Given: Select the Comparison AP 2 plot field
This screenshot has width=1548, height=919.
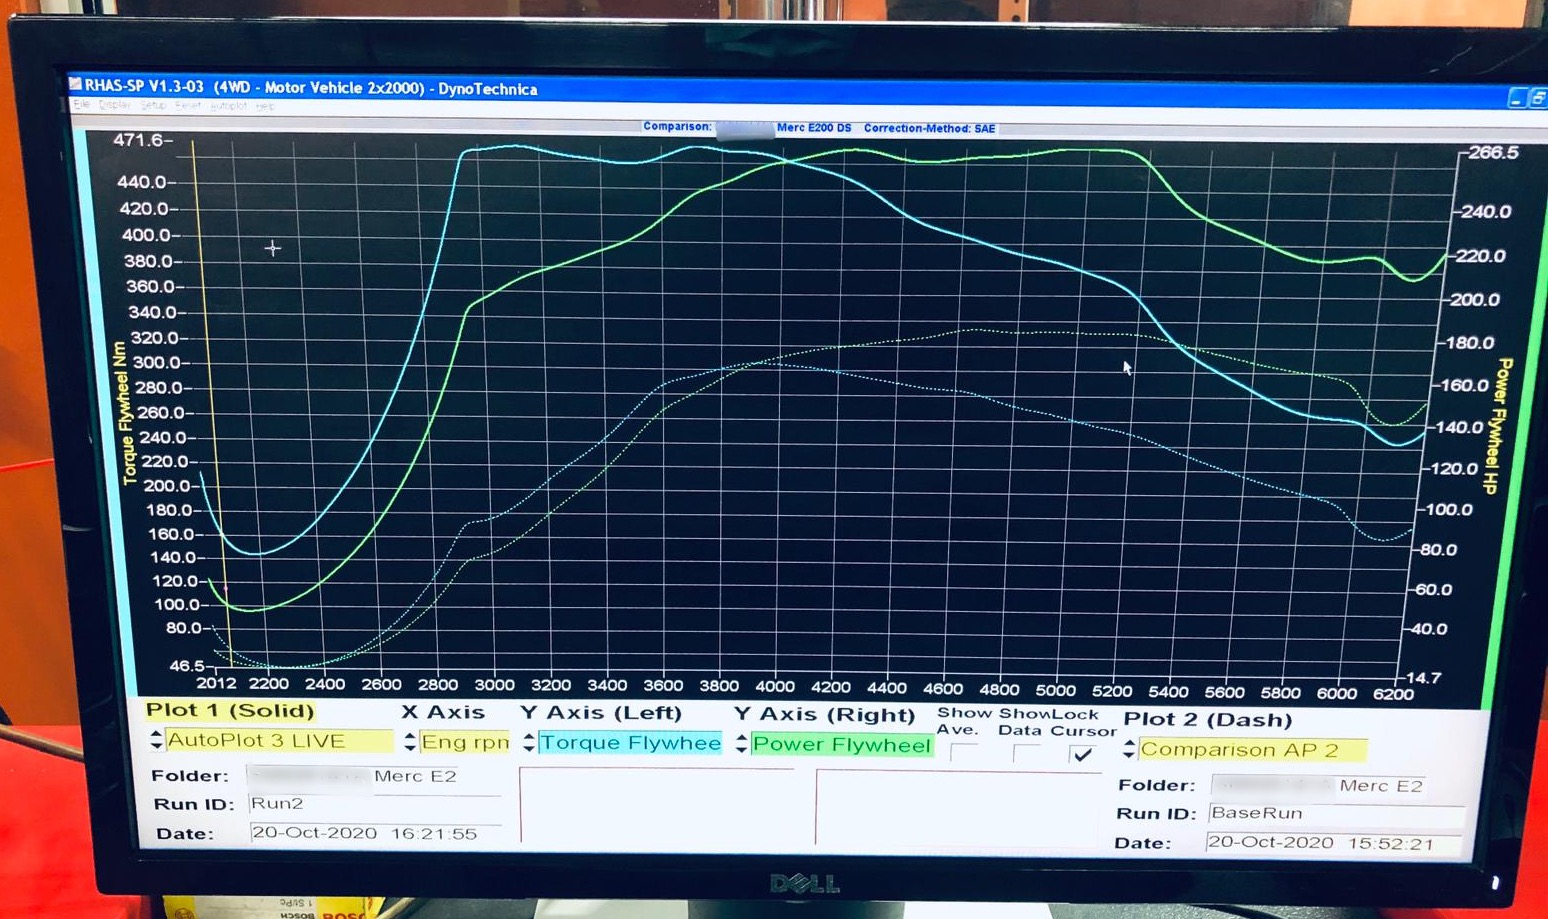Looking at the screenshot, I should (x=1252, y=750).
